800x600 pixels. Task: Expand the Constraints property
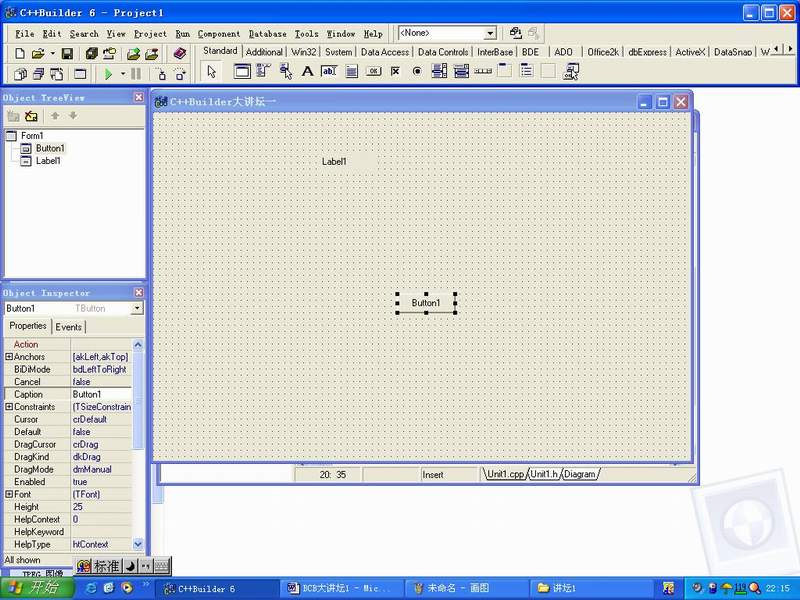9,407
